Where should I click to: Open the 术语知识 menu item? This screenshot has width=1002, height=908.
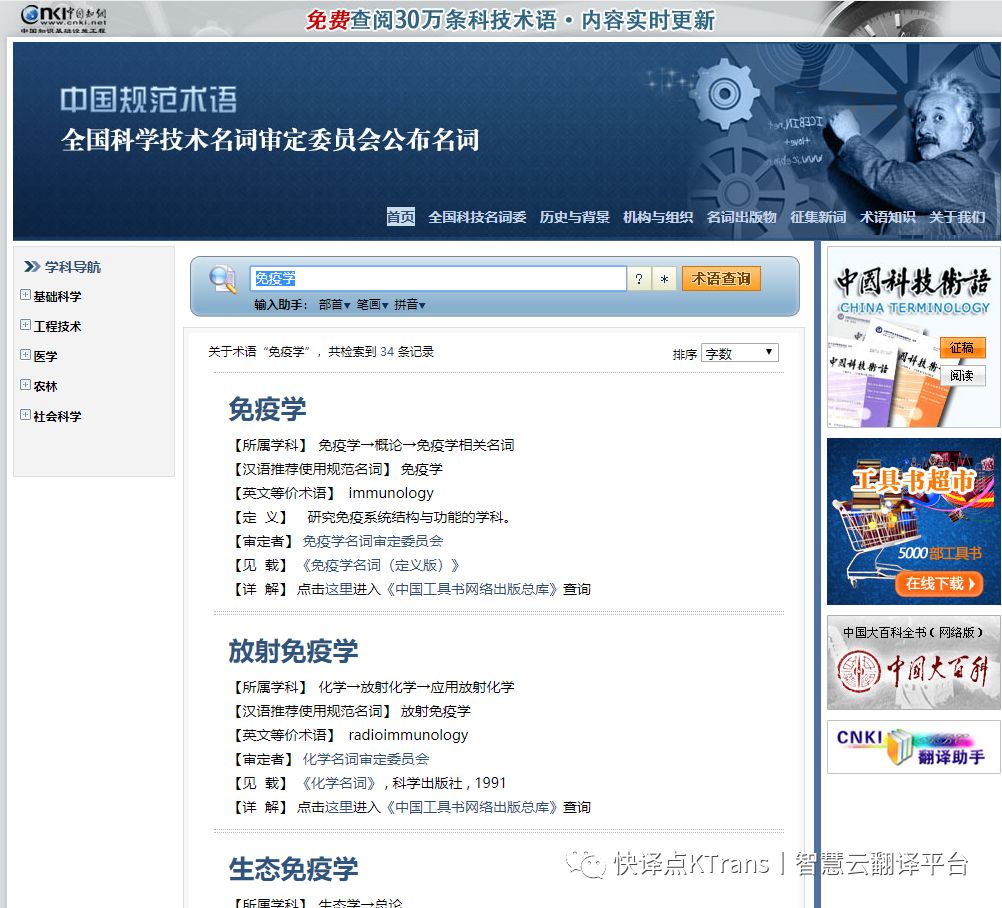click(x=888, y=216)
